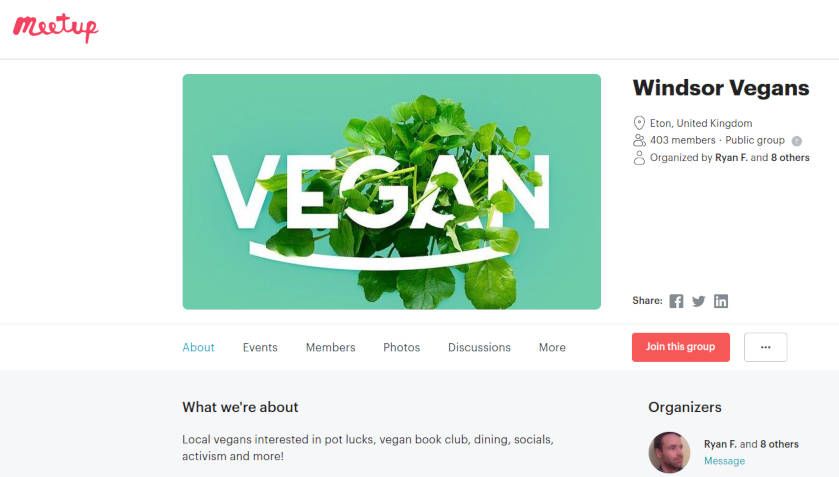Open the Events tab
Image resolution: width=839 pixels, height=477 pixels.
260,347
